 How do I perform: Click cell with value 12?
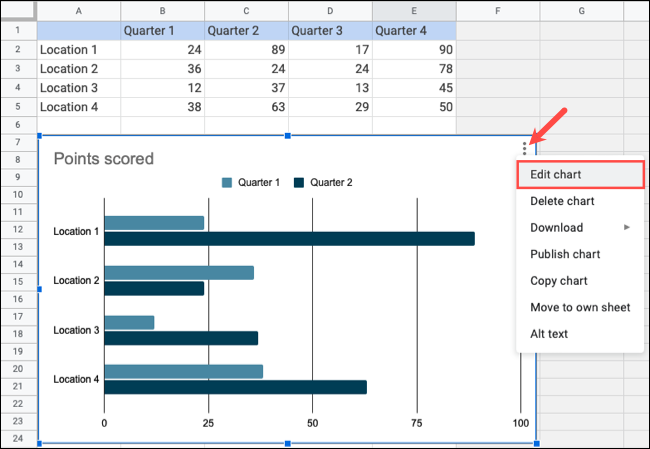(162, 88)
